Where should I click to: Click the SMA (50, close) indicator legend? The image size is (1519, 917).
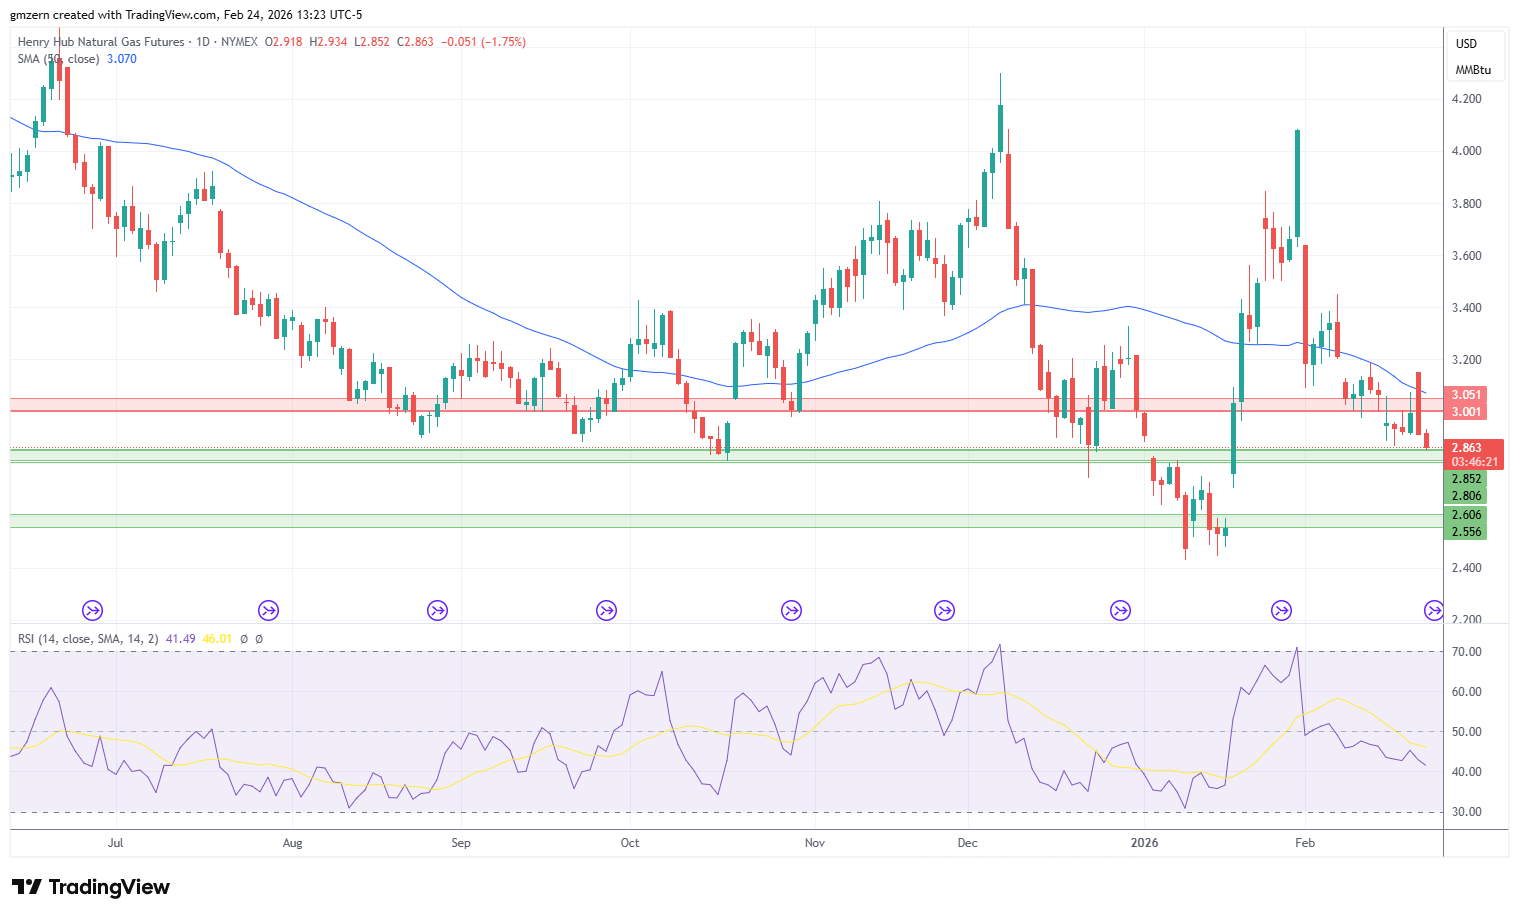tap(58, 59)
